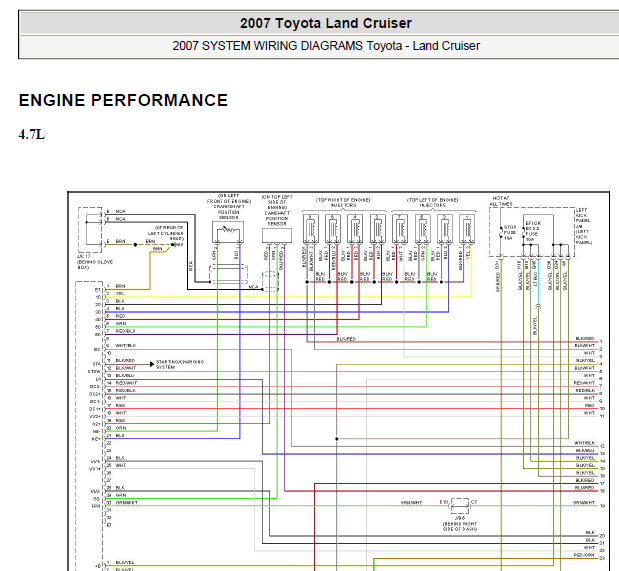Viewport: 619px width, 571px height.
Task: Click injector number 1 symbol with YEL wire
Action: pos(467,229)
